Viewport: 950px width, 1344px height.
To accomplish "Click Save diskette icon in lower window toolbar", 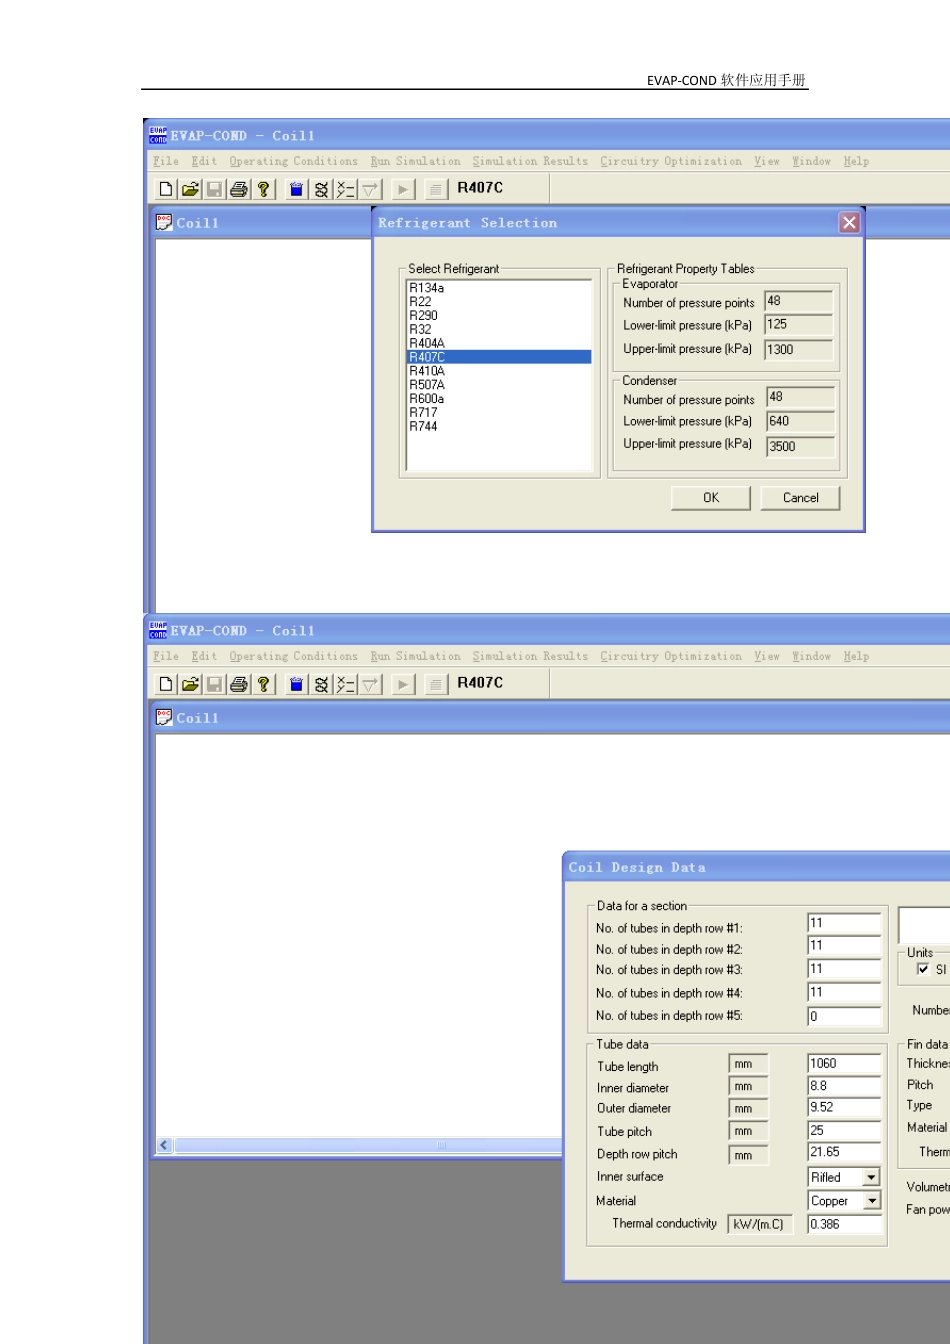I will [x=214, y=684].
